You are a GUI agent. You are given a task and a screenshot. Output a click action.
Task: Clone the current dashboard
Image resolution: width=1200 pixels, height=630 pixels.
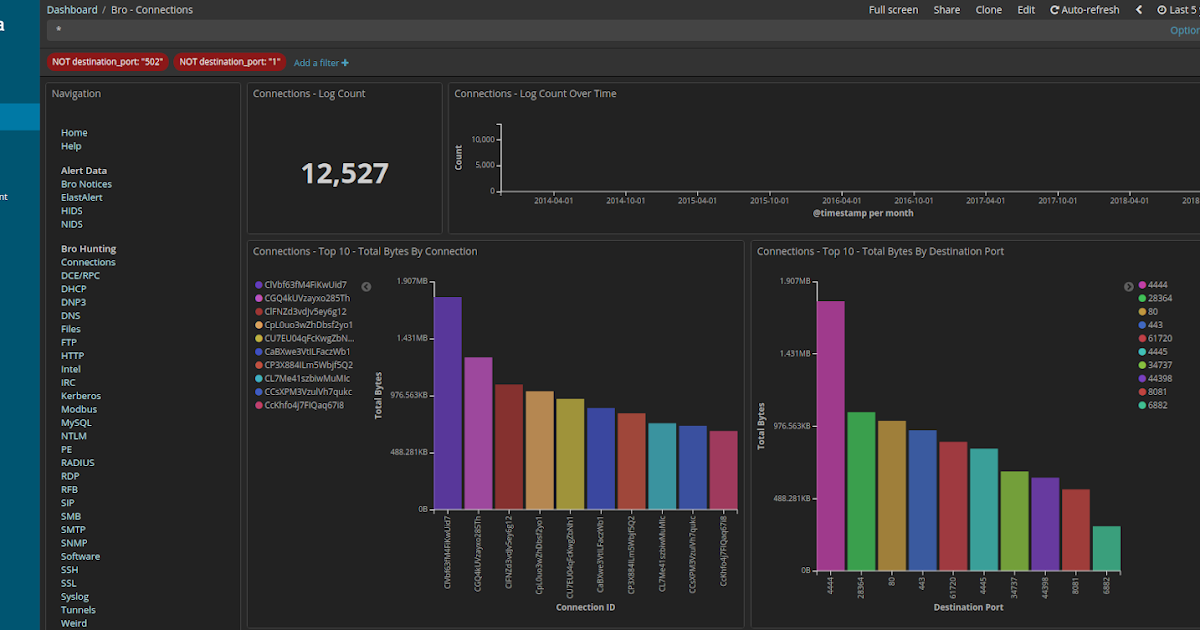click(x=988, y=9)
